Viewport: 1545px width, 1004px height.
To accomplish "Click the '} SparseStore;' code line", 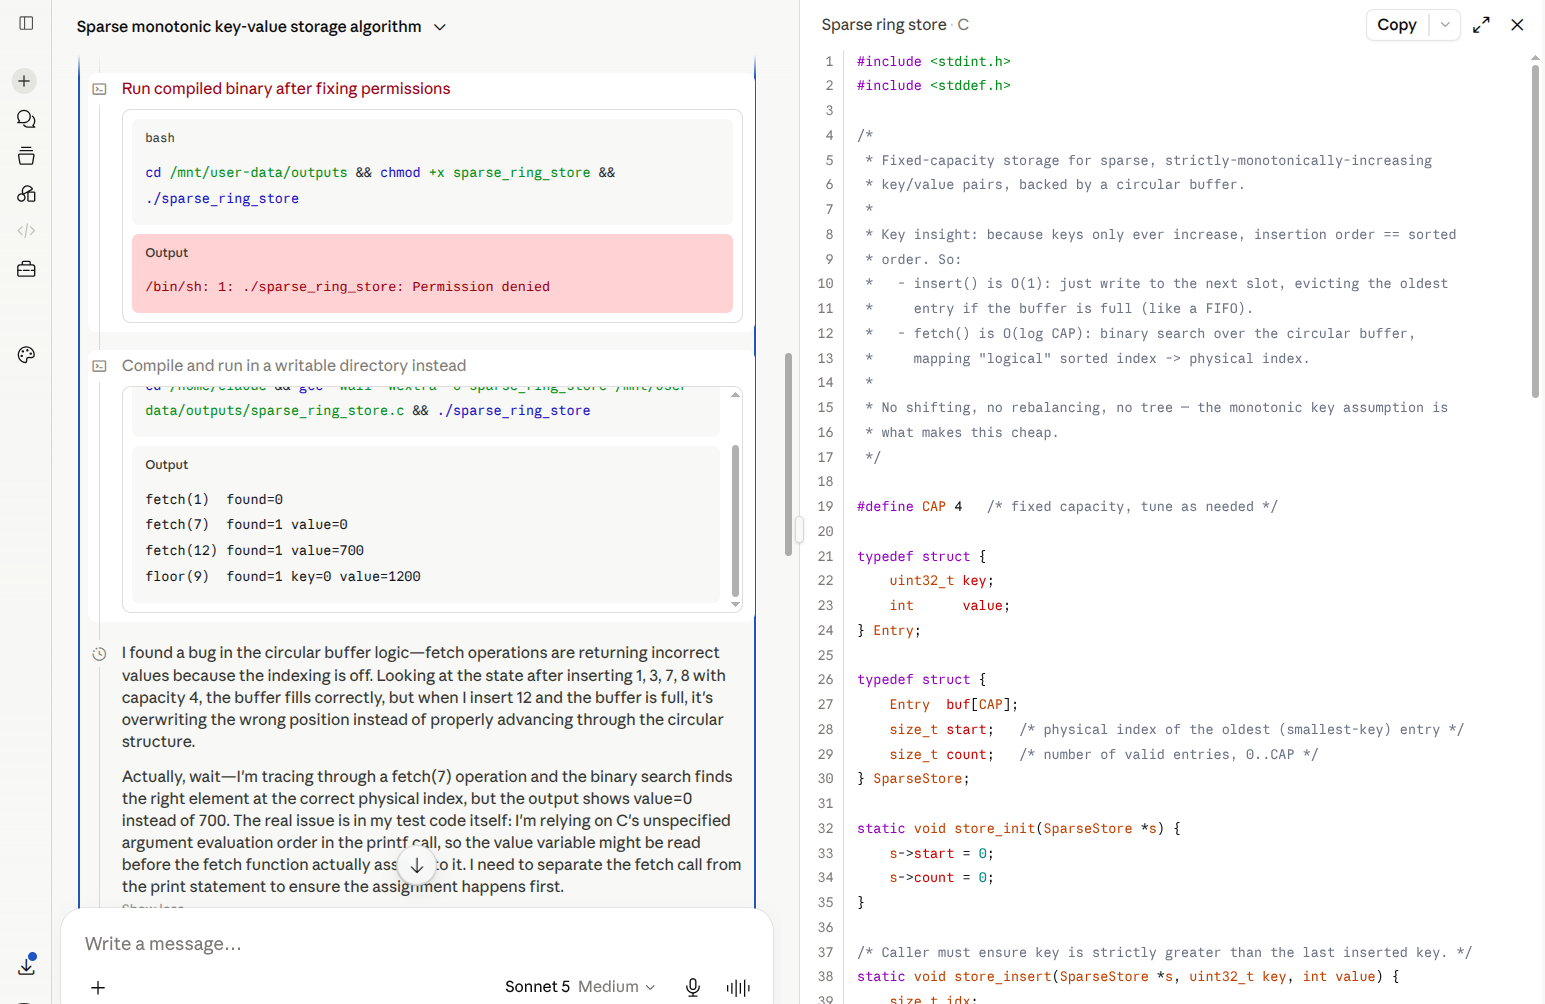I will point(913,779).
